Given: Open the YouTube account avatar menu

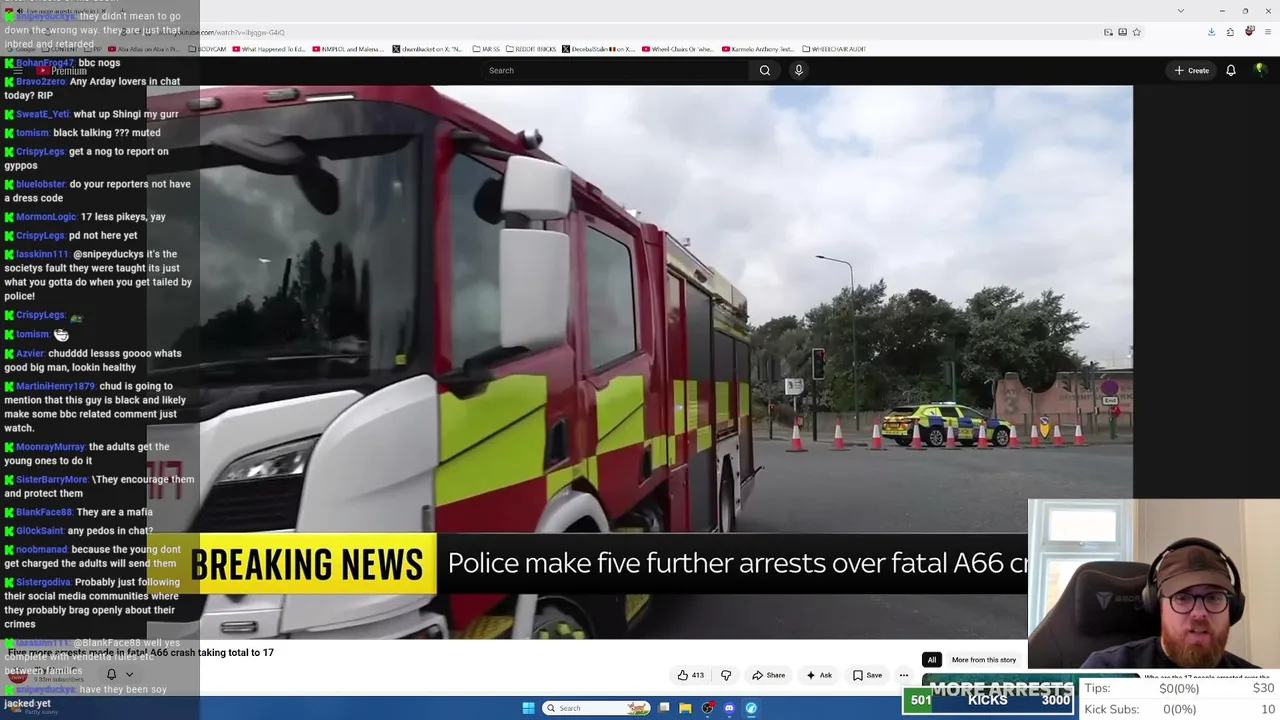Looking at the screenshot, I should [1260, 70].
